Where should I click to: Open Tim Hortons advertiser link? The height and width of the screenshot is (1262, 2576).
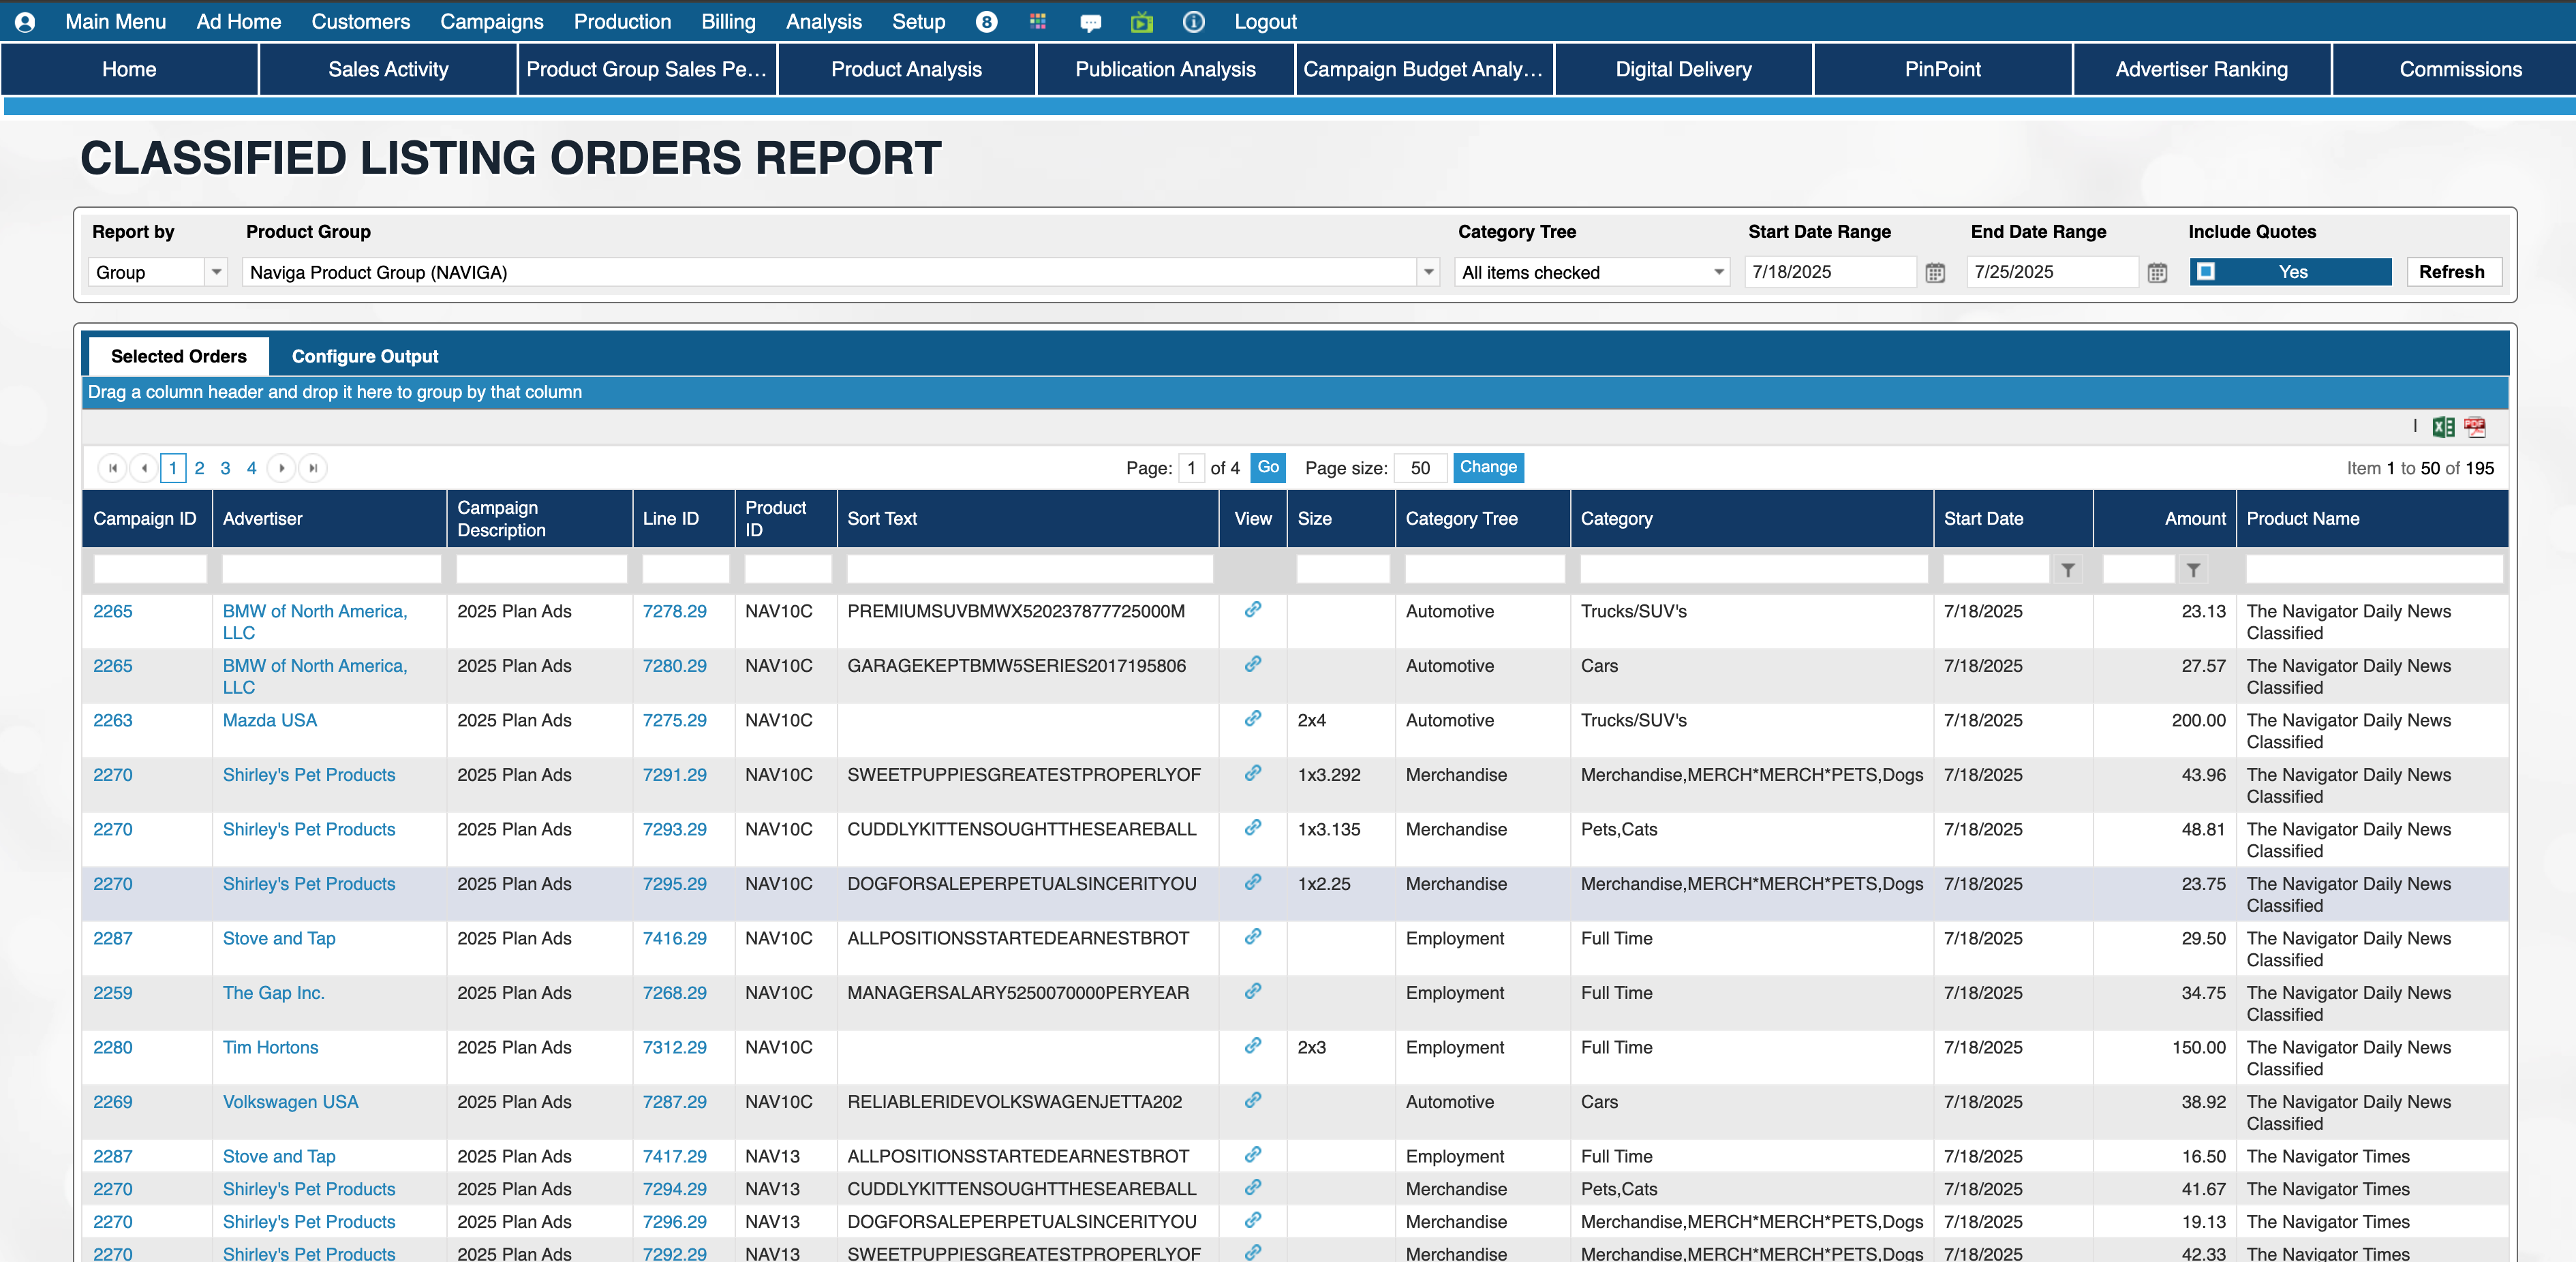(270, 1047)
